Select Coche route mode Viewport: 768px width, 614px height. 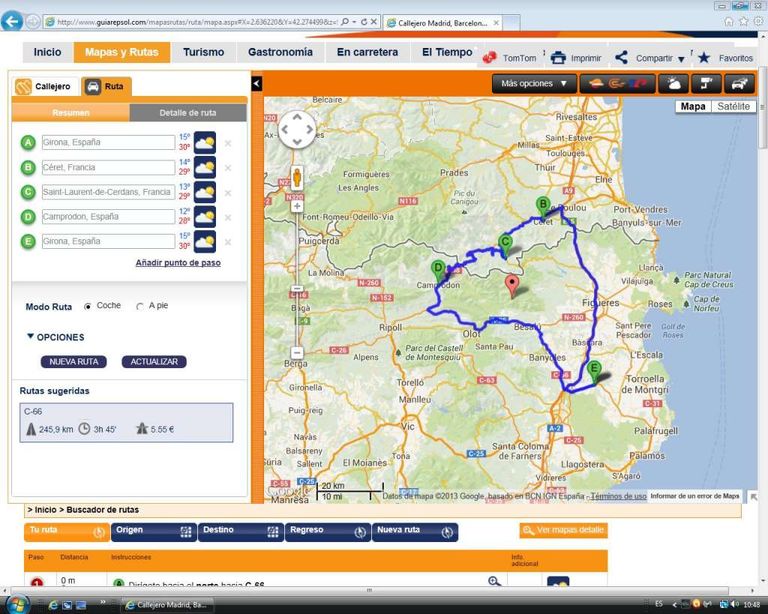(89, 306)
